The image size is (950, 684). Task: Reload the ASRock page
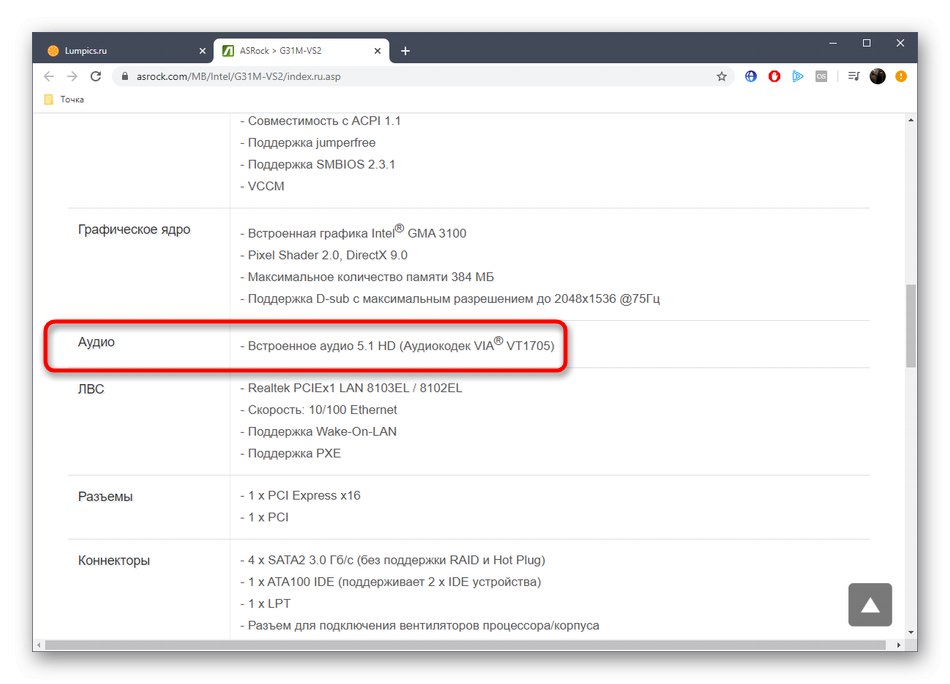pos(96,76)
